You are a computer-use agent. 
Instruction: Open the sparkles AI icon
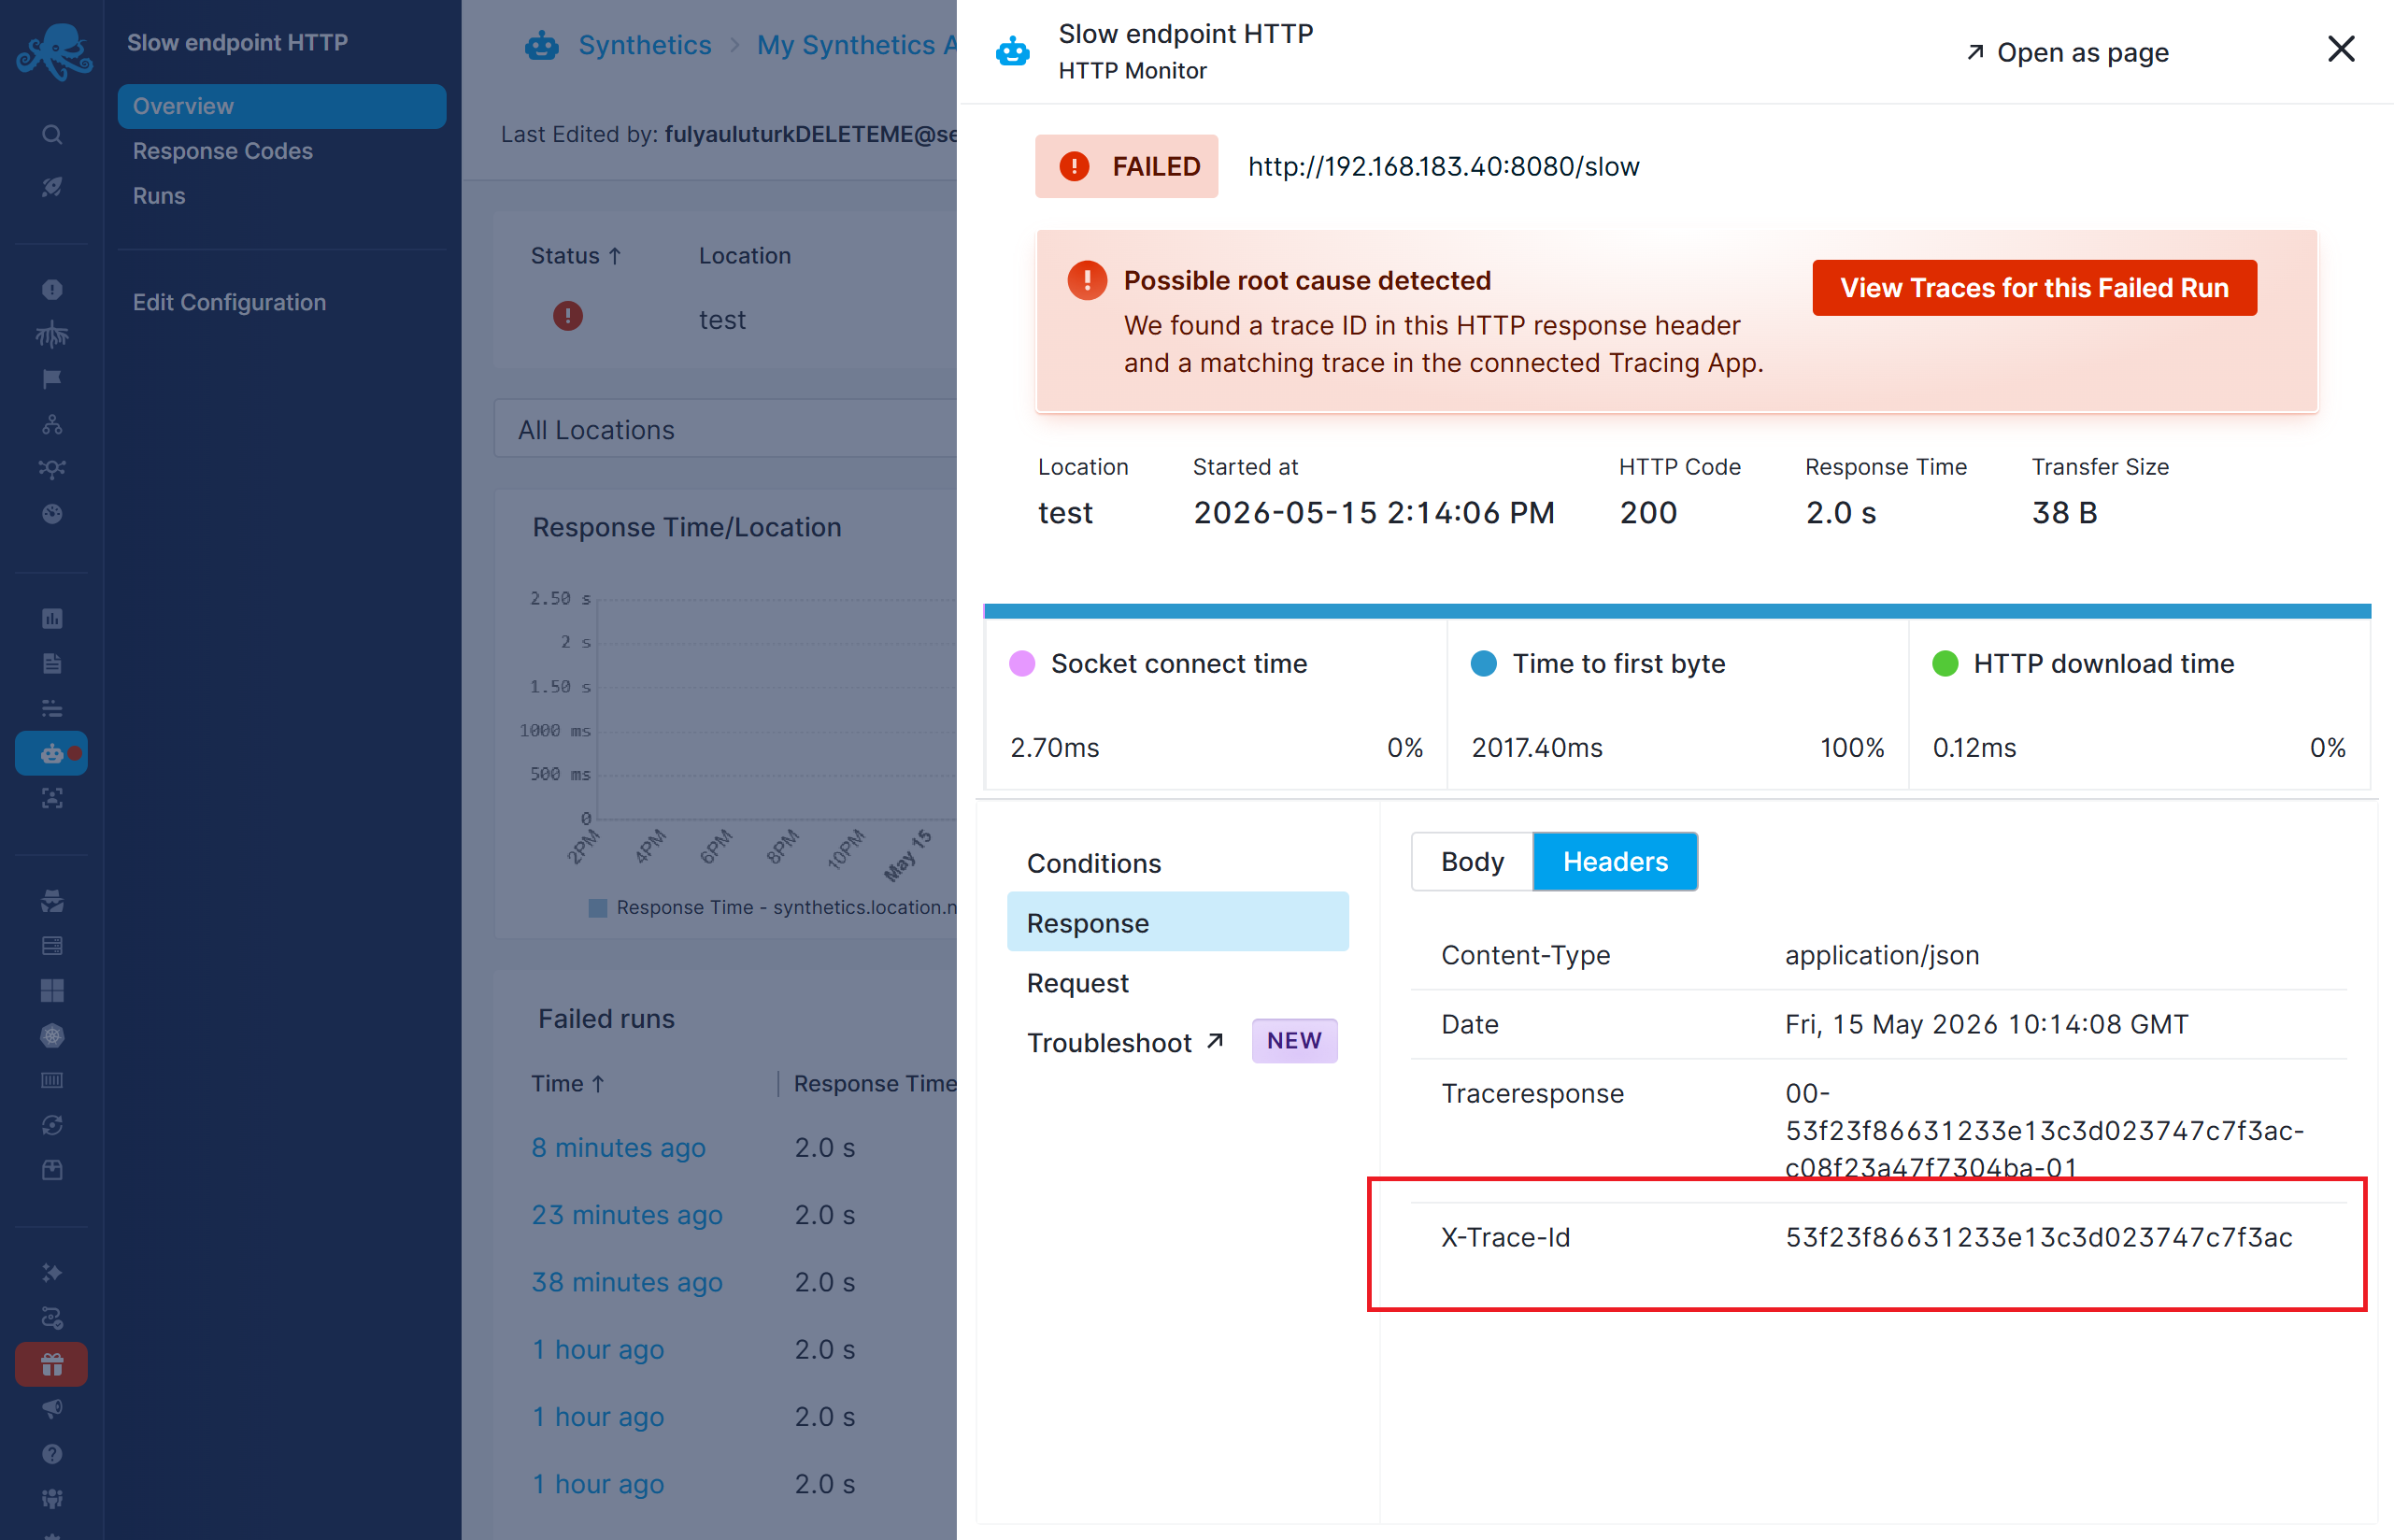[52, 1273]
